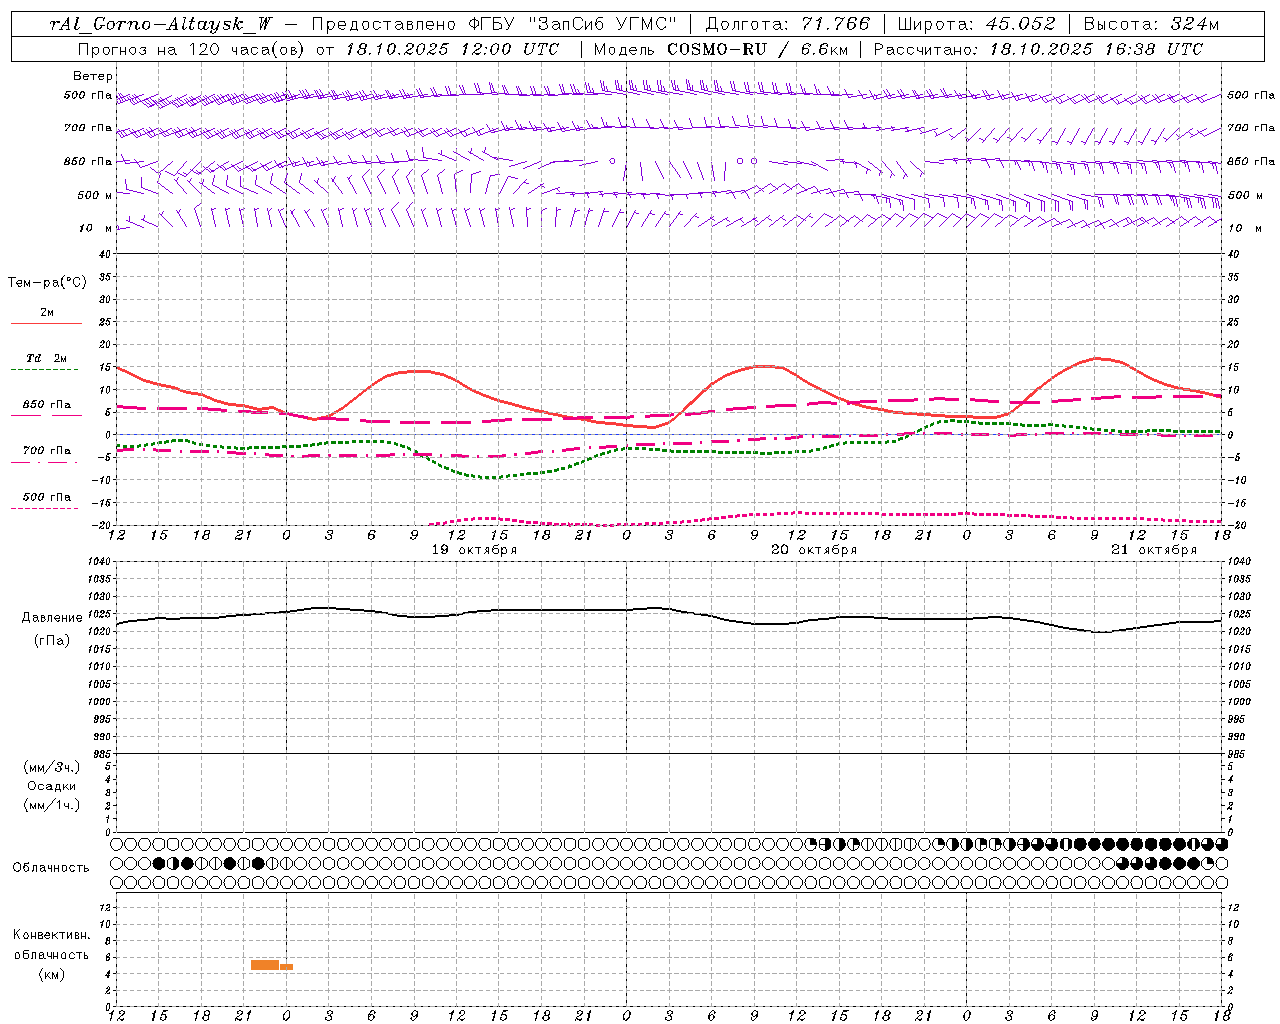Viewport: 1280px width, 1024px height.
Task: Click the green dotted dew point curve
Action: click(668, 449)
